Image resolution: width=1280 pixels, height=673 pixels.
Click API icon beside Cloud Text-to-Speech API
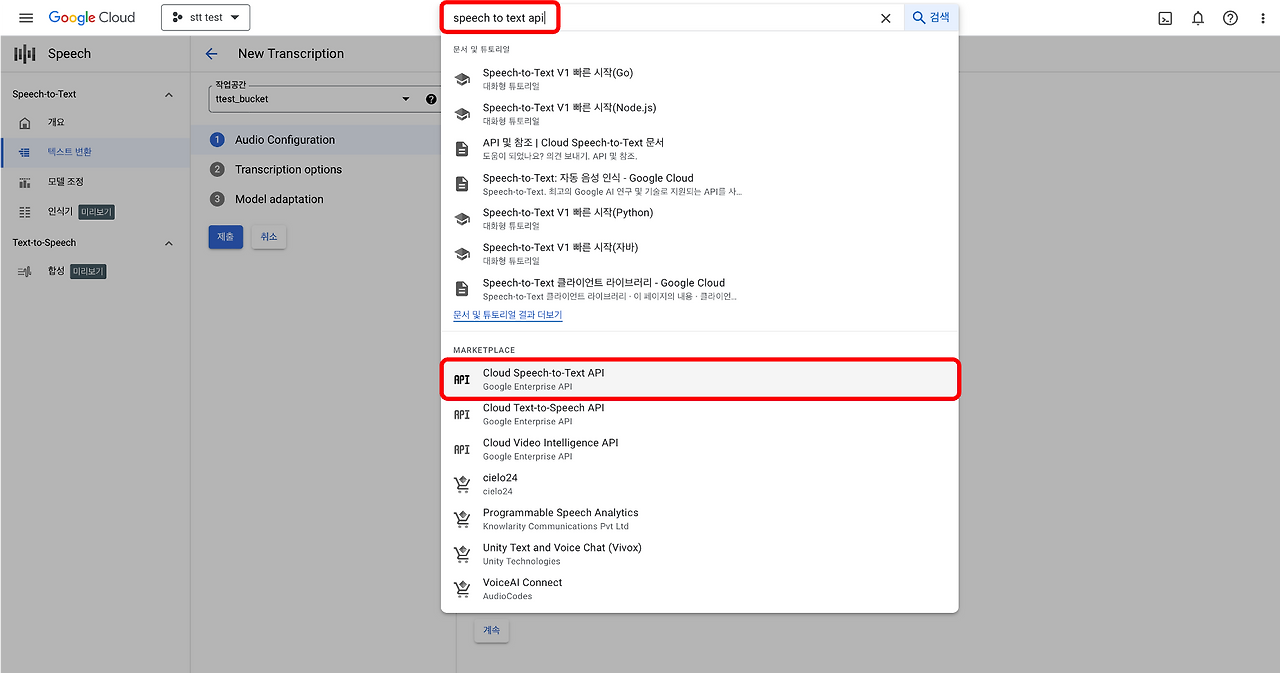tap(462, 415)
